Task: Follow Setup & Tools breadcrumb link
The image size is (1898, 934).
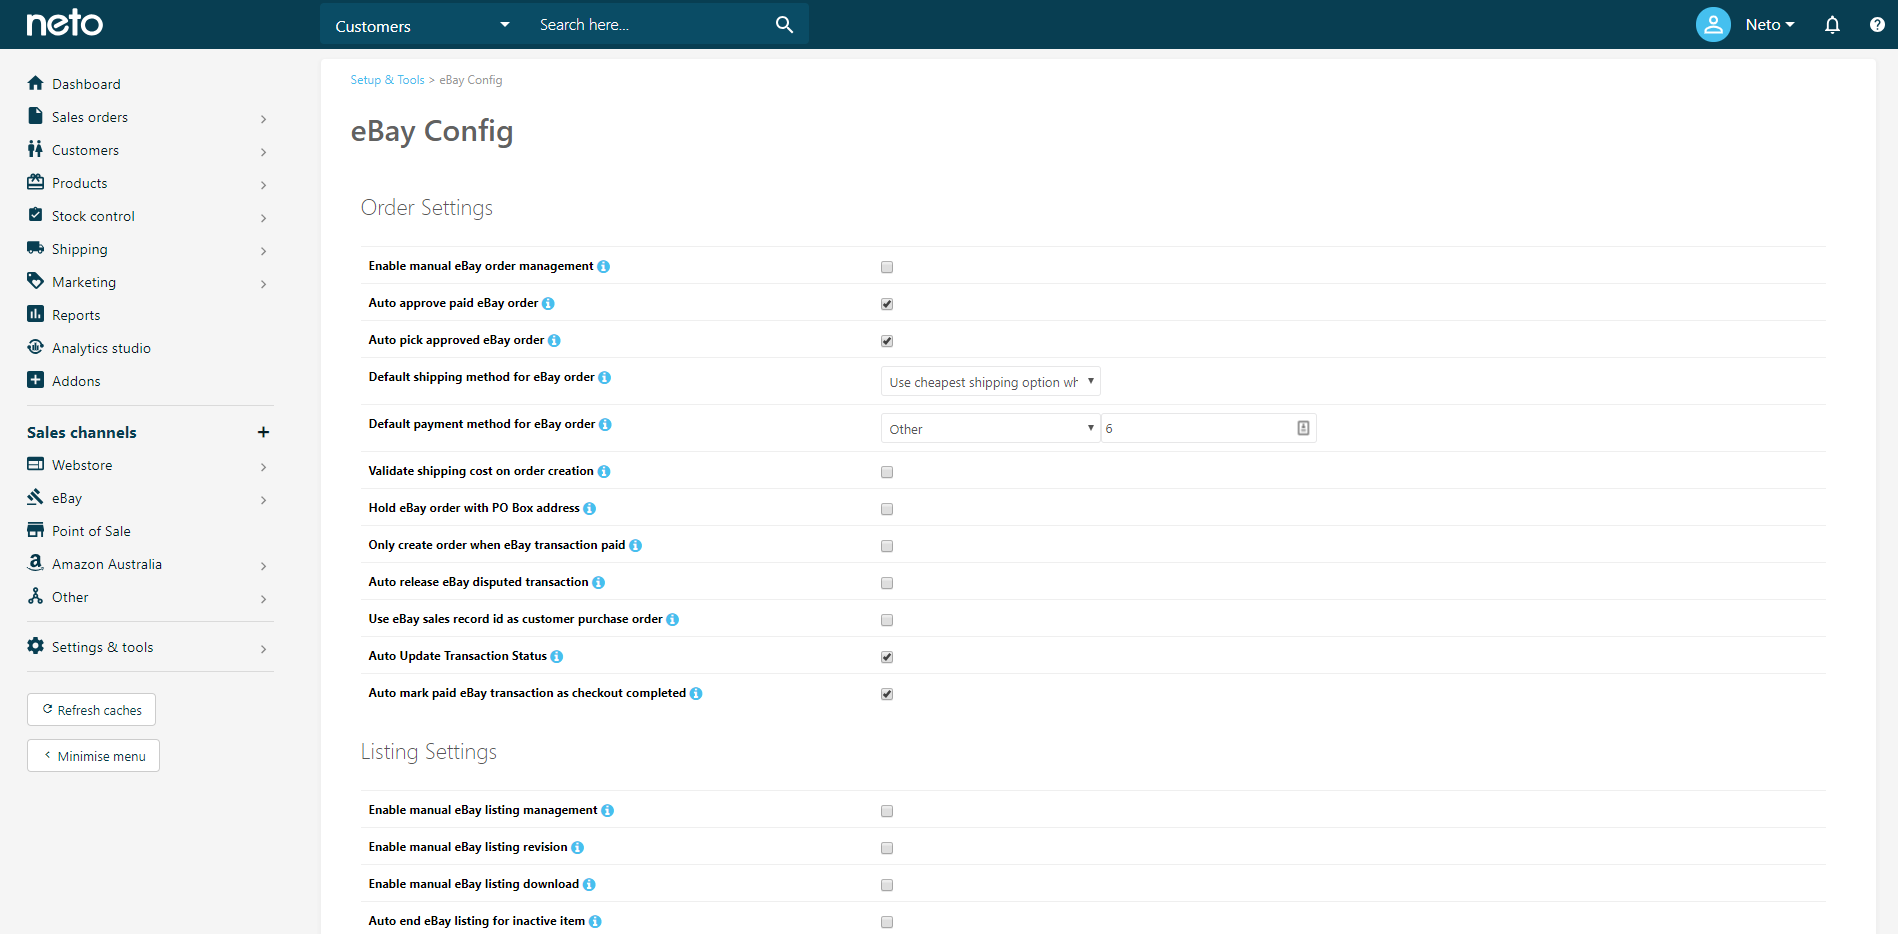Action: point(387,80)
